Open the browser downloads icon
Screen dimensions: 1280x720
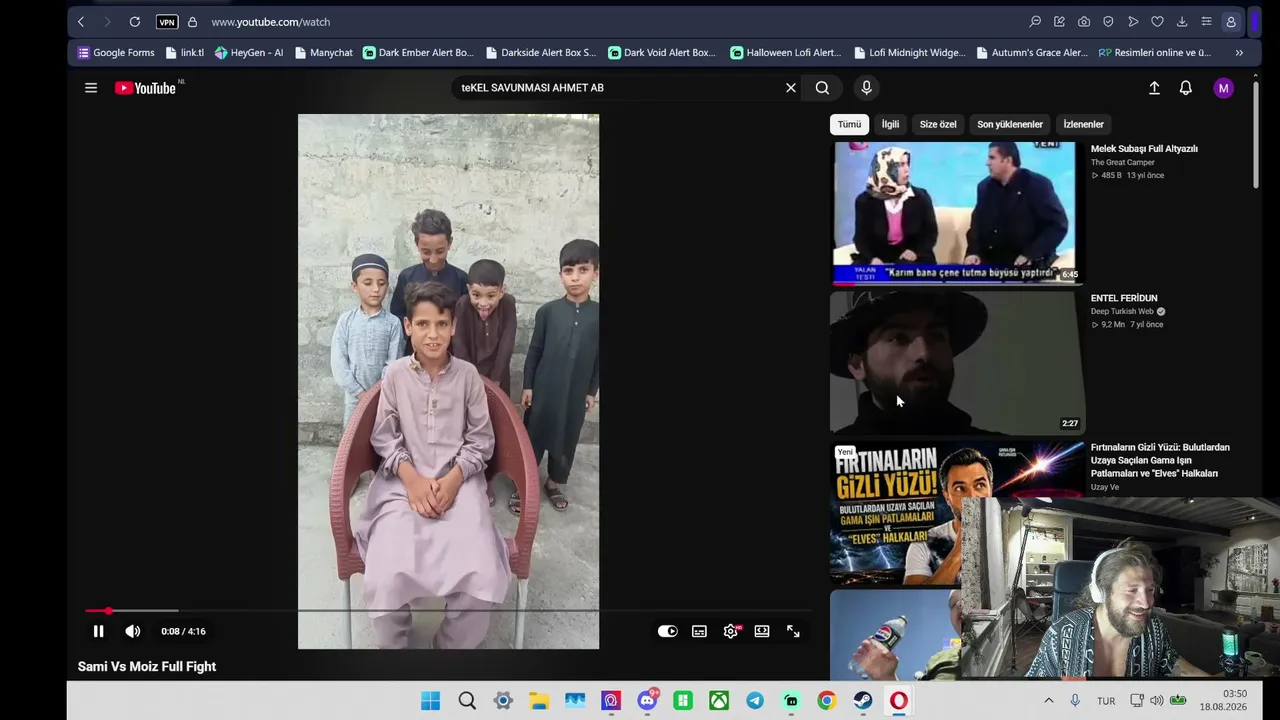tap(1182, 22)
